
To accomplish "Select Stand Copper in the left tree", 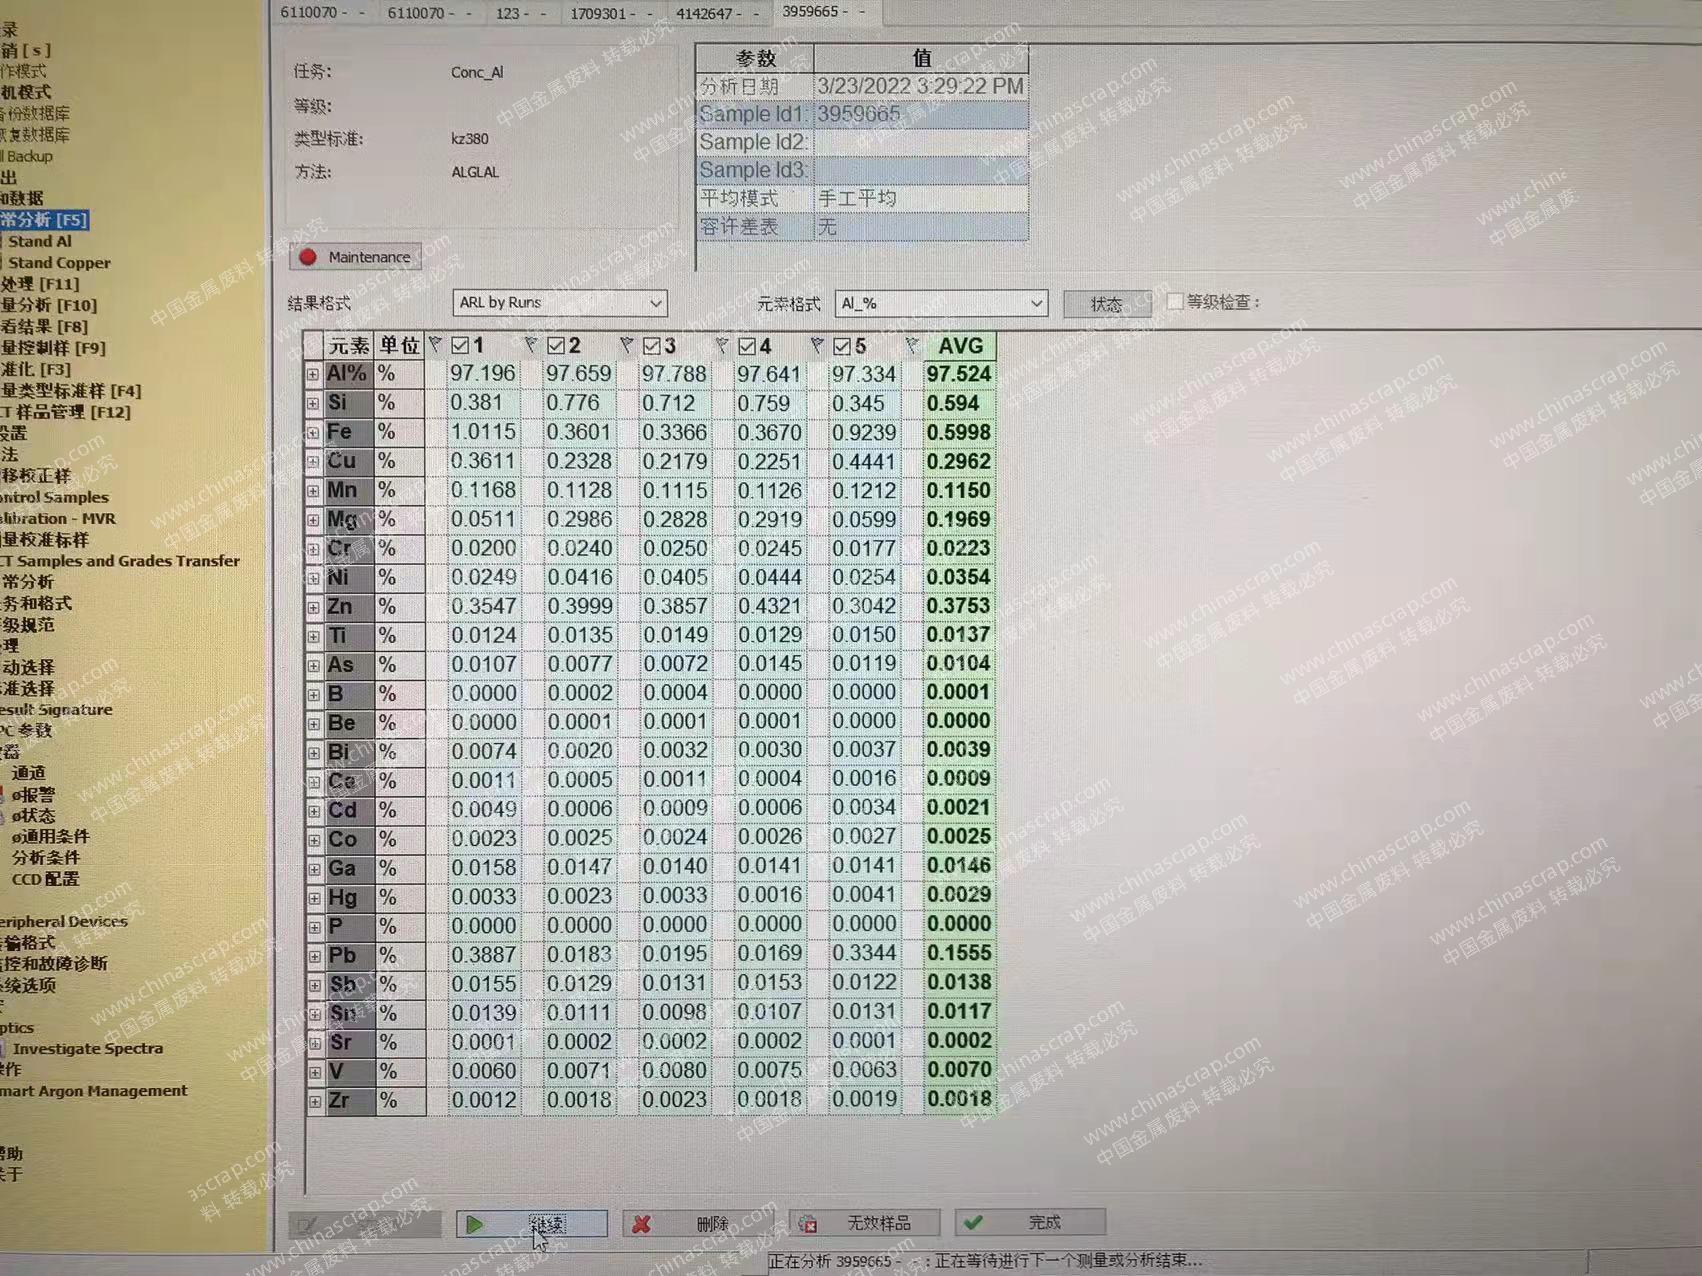I will [x=59, y=263].
